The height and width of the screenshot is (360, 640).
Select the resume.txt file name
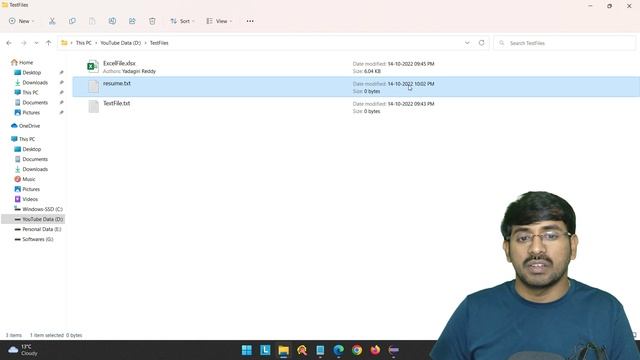pos(117,83)
